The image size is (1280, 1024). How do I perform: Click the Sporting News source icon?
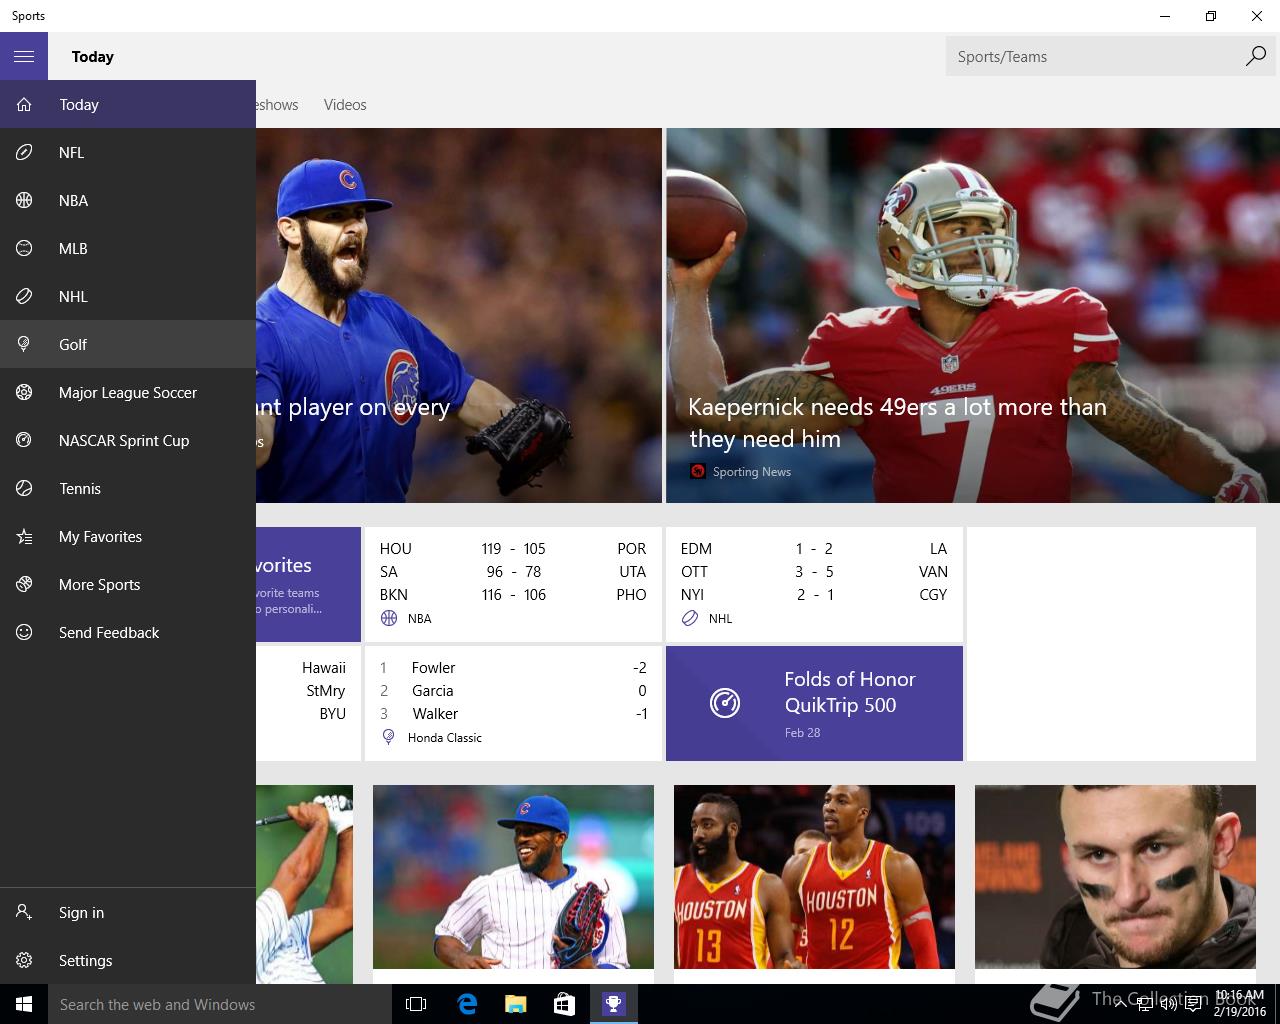698,471
